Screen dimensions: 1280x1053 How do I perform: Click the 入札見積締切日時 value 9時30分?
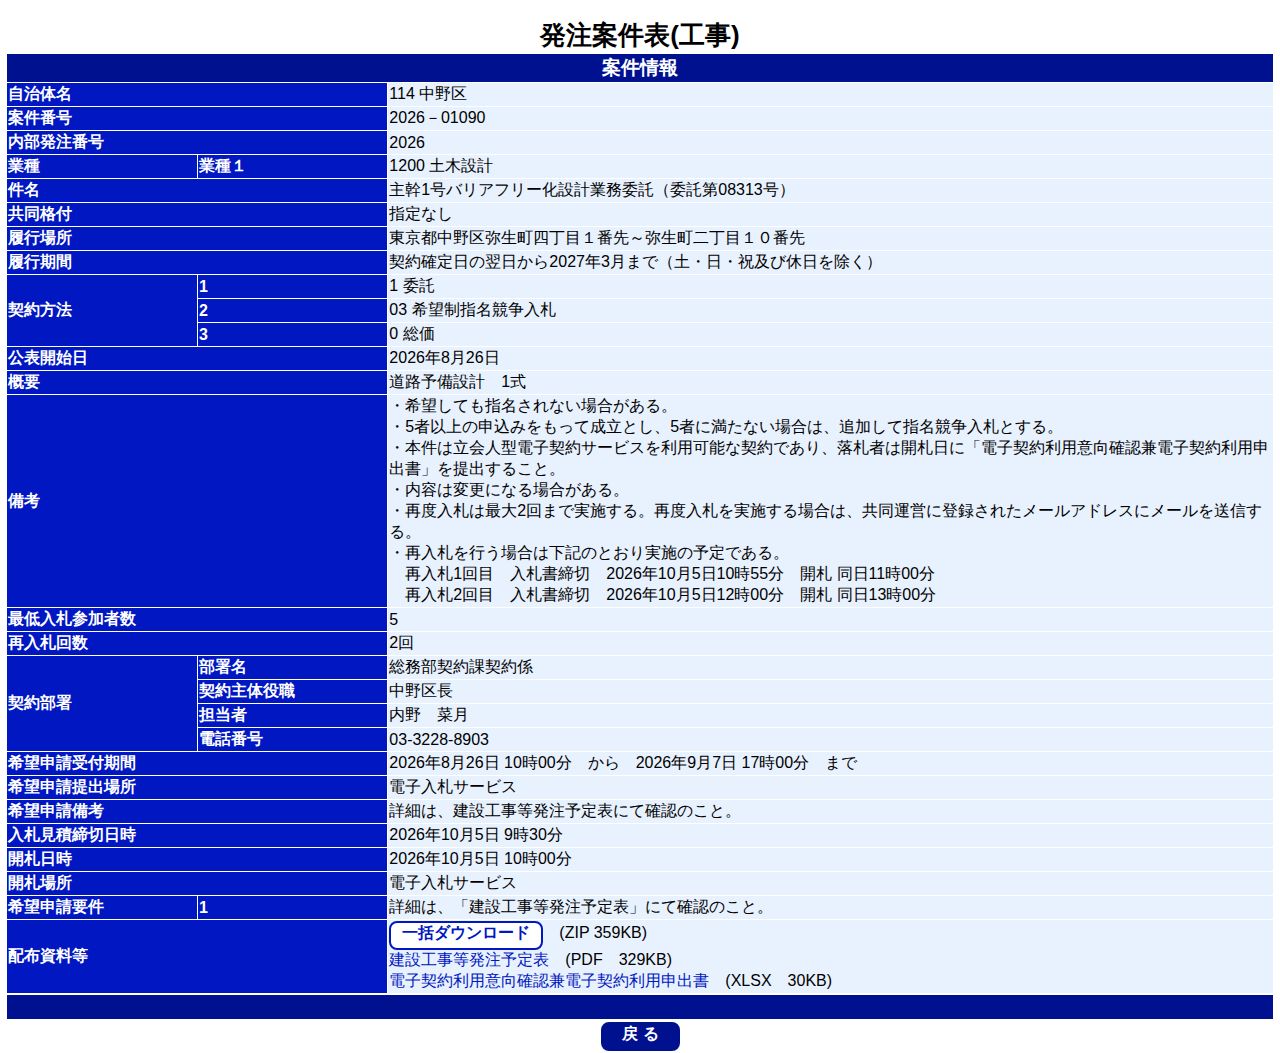pyautogui.click(x=476, y=834)
